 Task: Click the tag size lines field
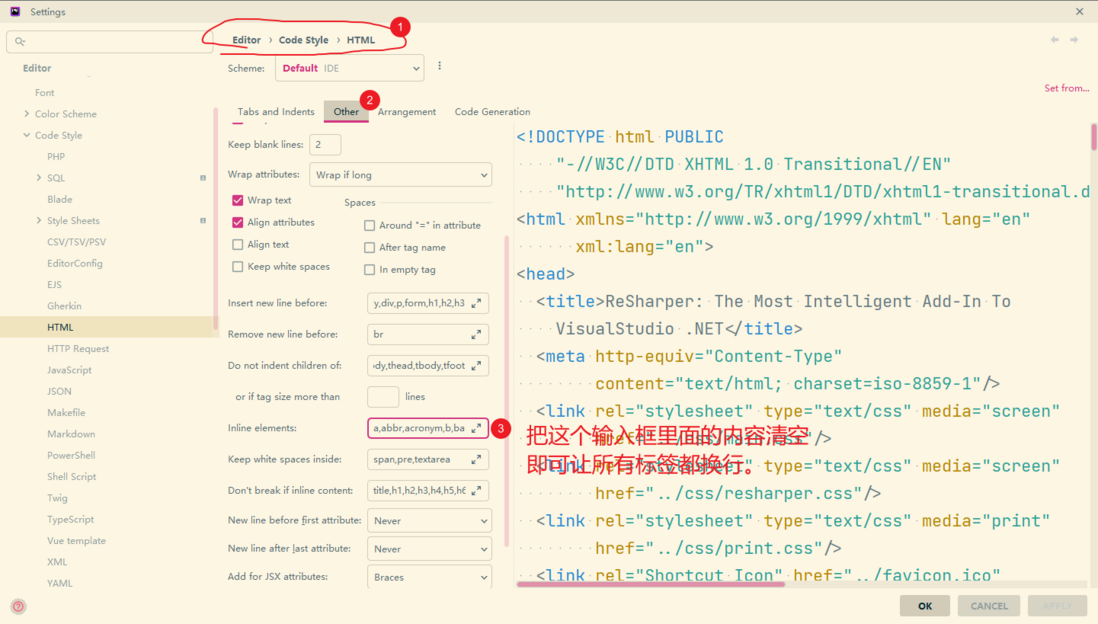383,396
